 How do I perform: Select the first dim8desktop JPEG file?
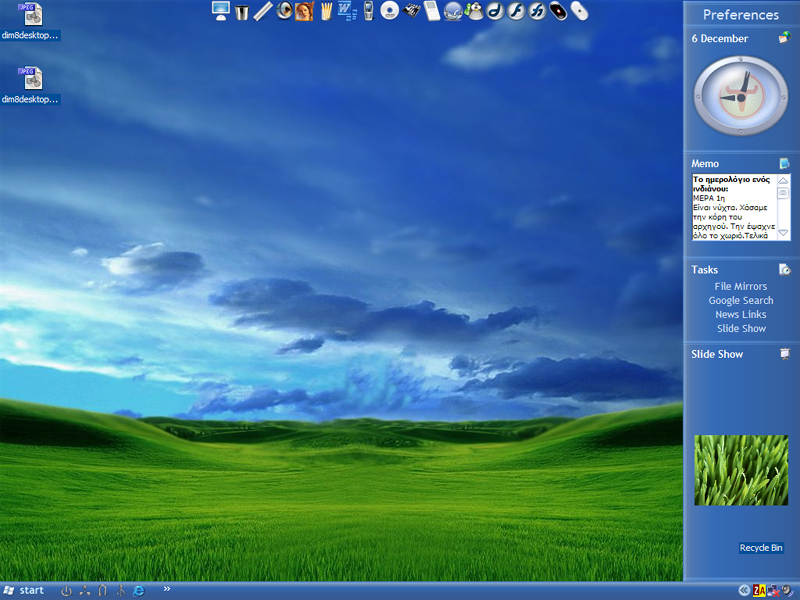tap(30, 21)
